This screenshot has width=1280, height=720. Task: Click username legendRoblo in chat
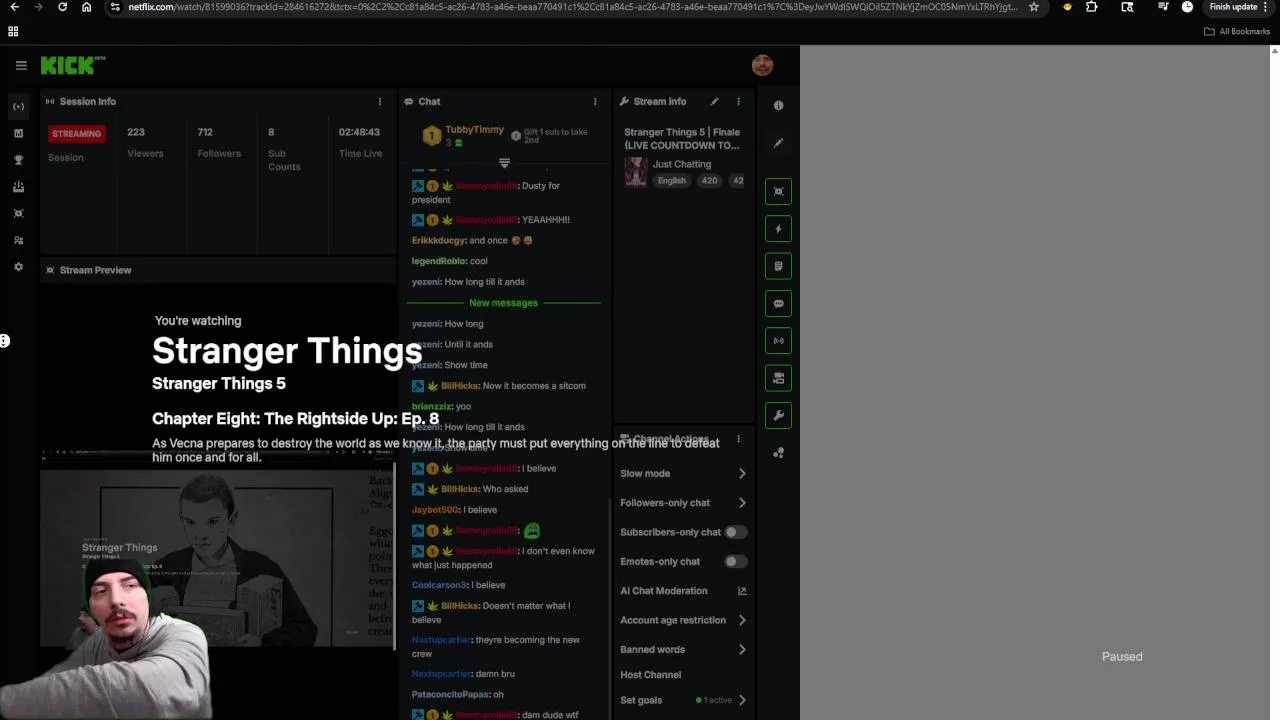439,261
